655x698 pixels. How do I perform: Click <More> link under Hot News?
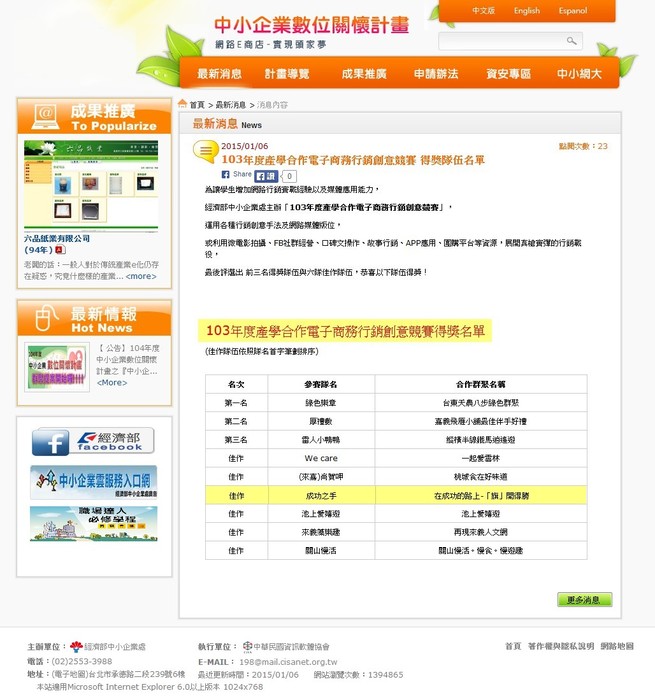(x=112, y=382)
